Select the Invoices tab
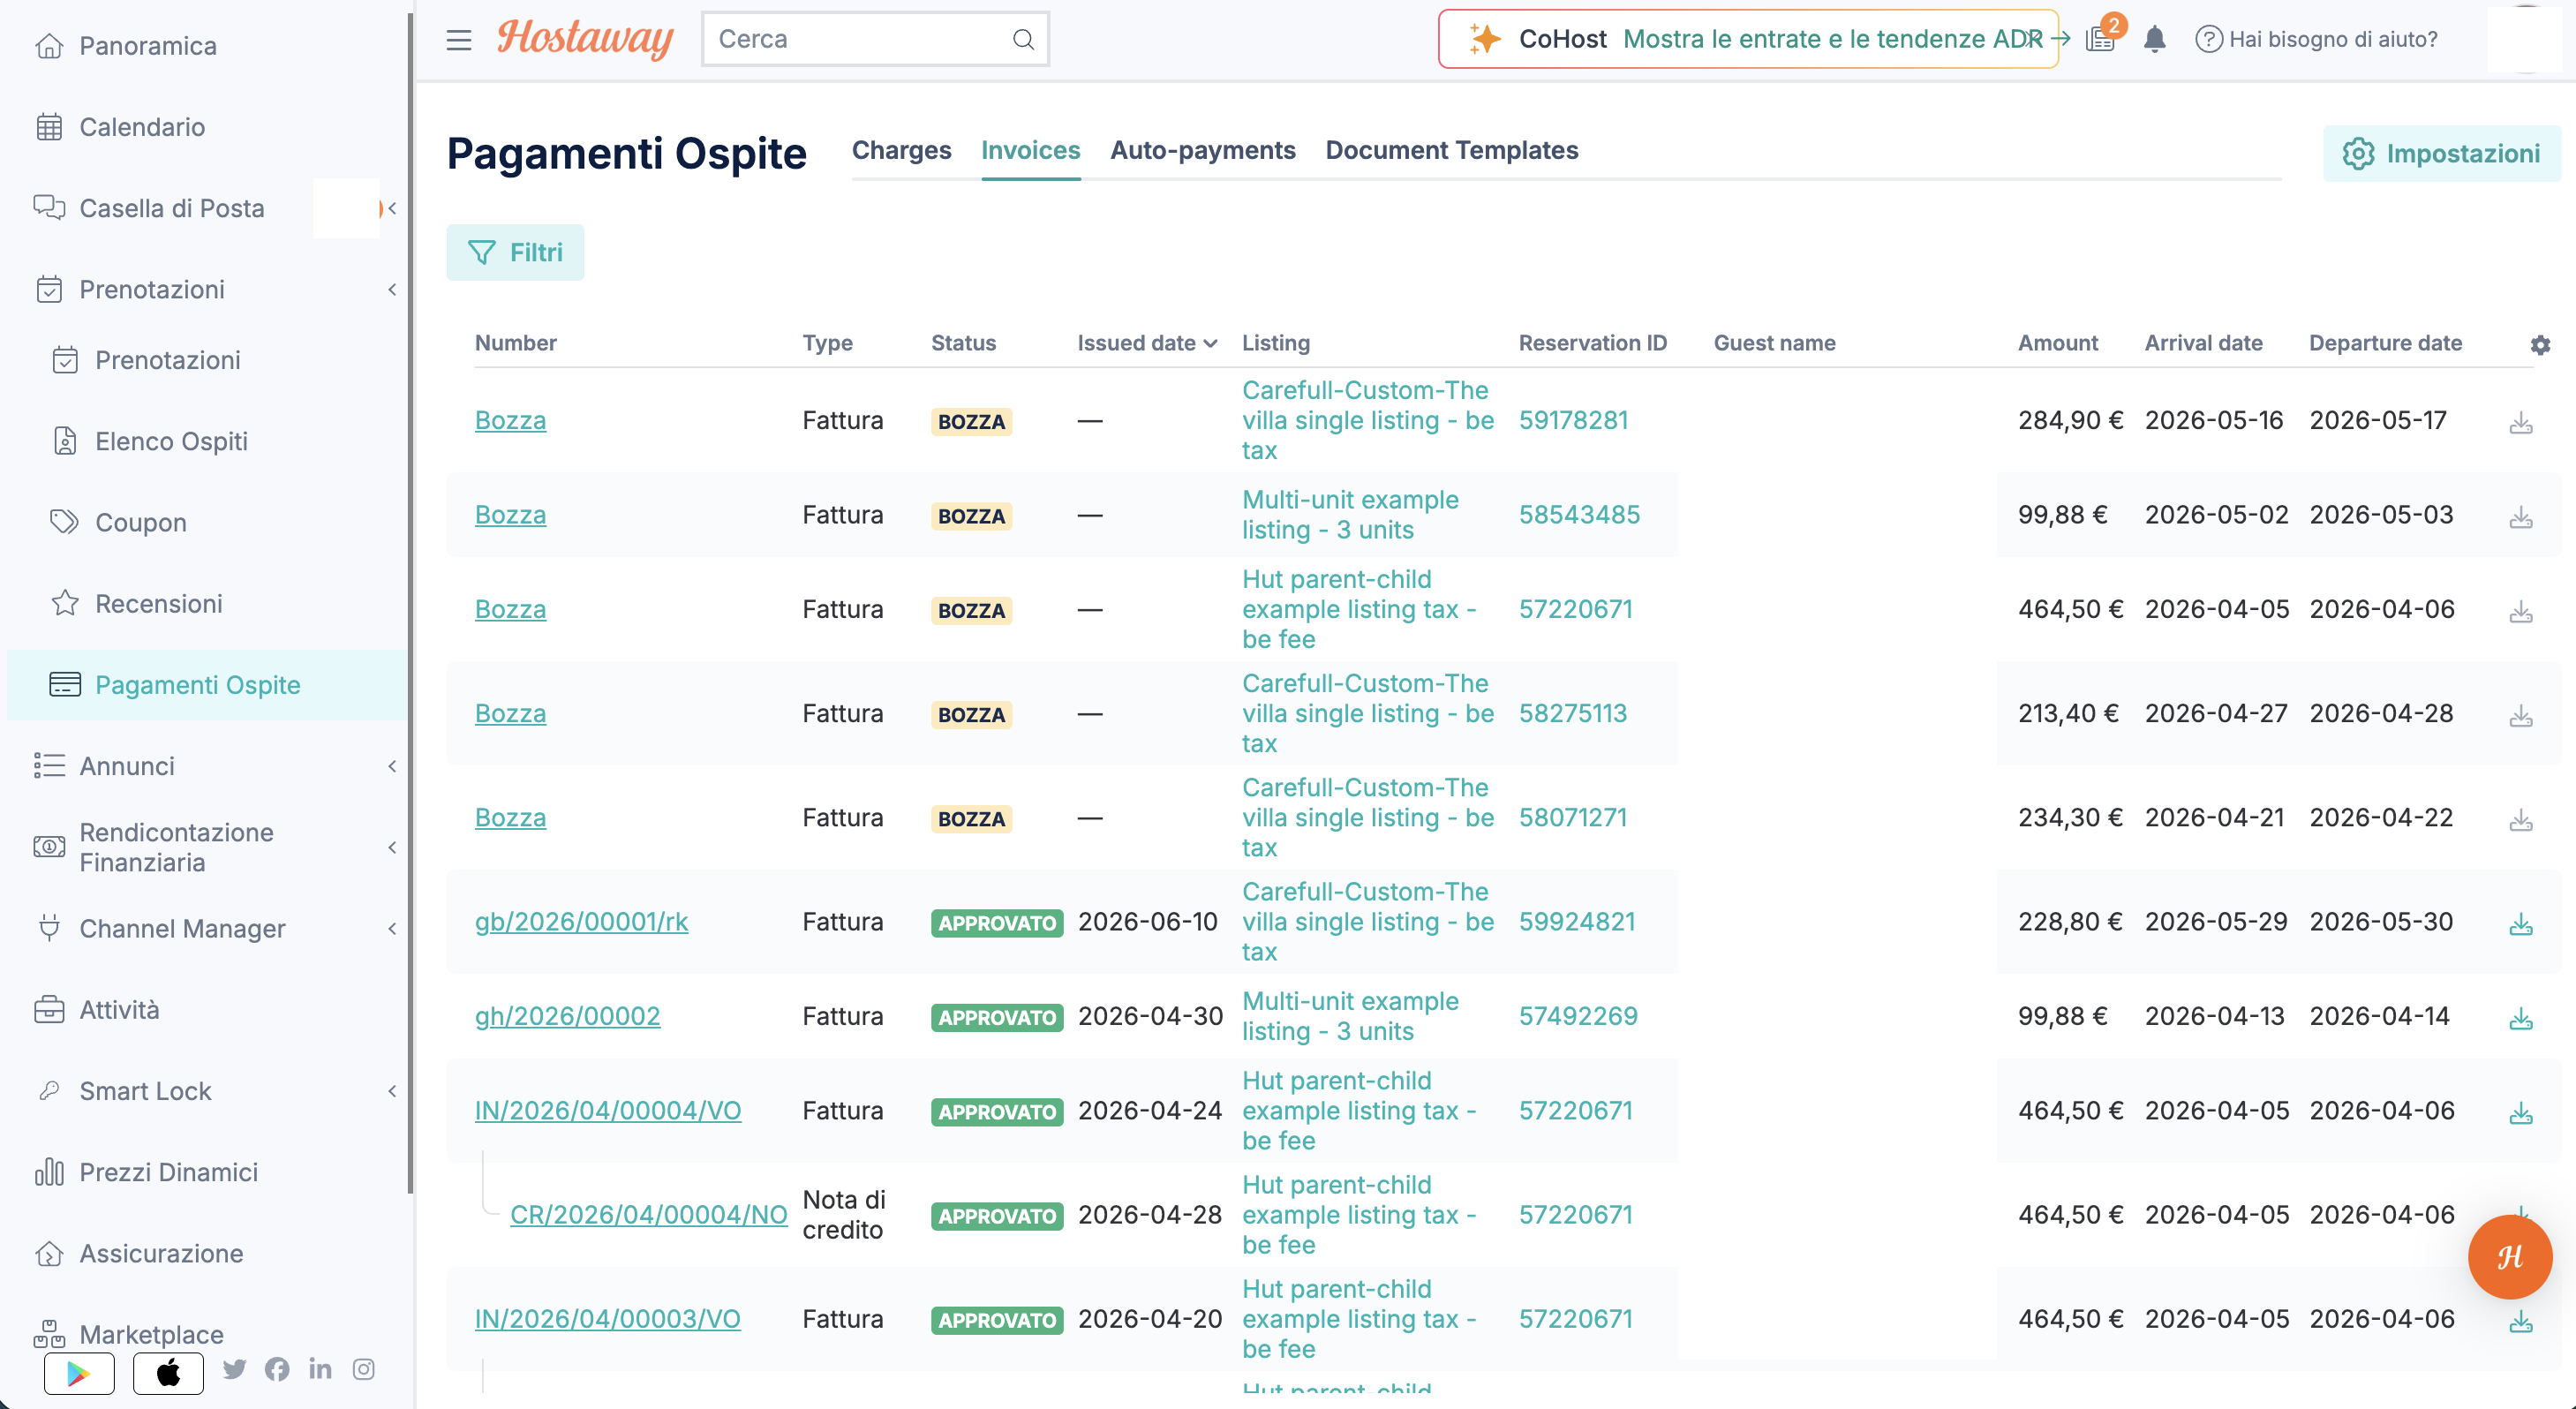The image size is (2576, 1409). (x=1030, y=150)
